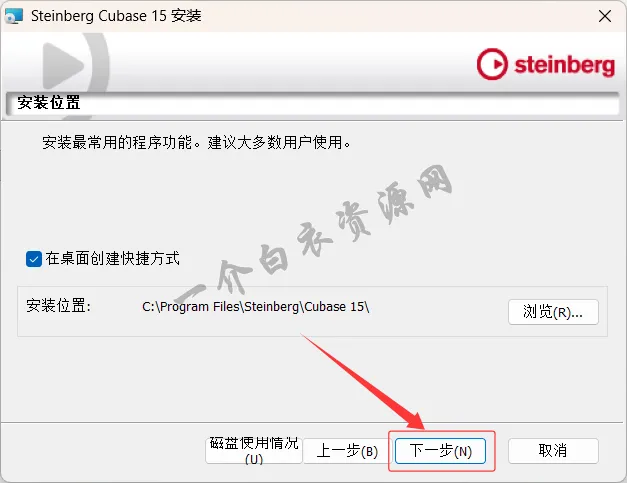The height and width of the screenshot is (483, 627).
Task: Untick the desktop shortcut checkbox
Action: [x=34, y=259]
